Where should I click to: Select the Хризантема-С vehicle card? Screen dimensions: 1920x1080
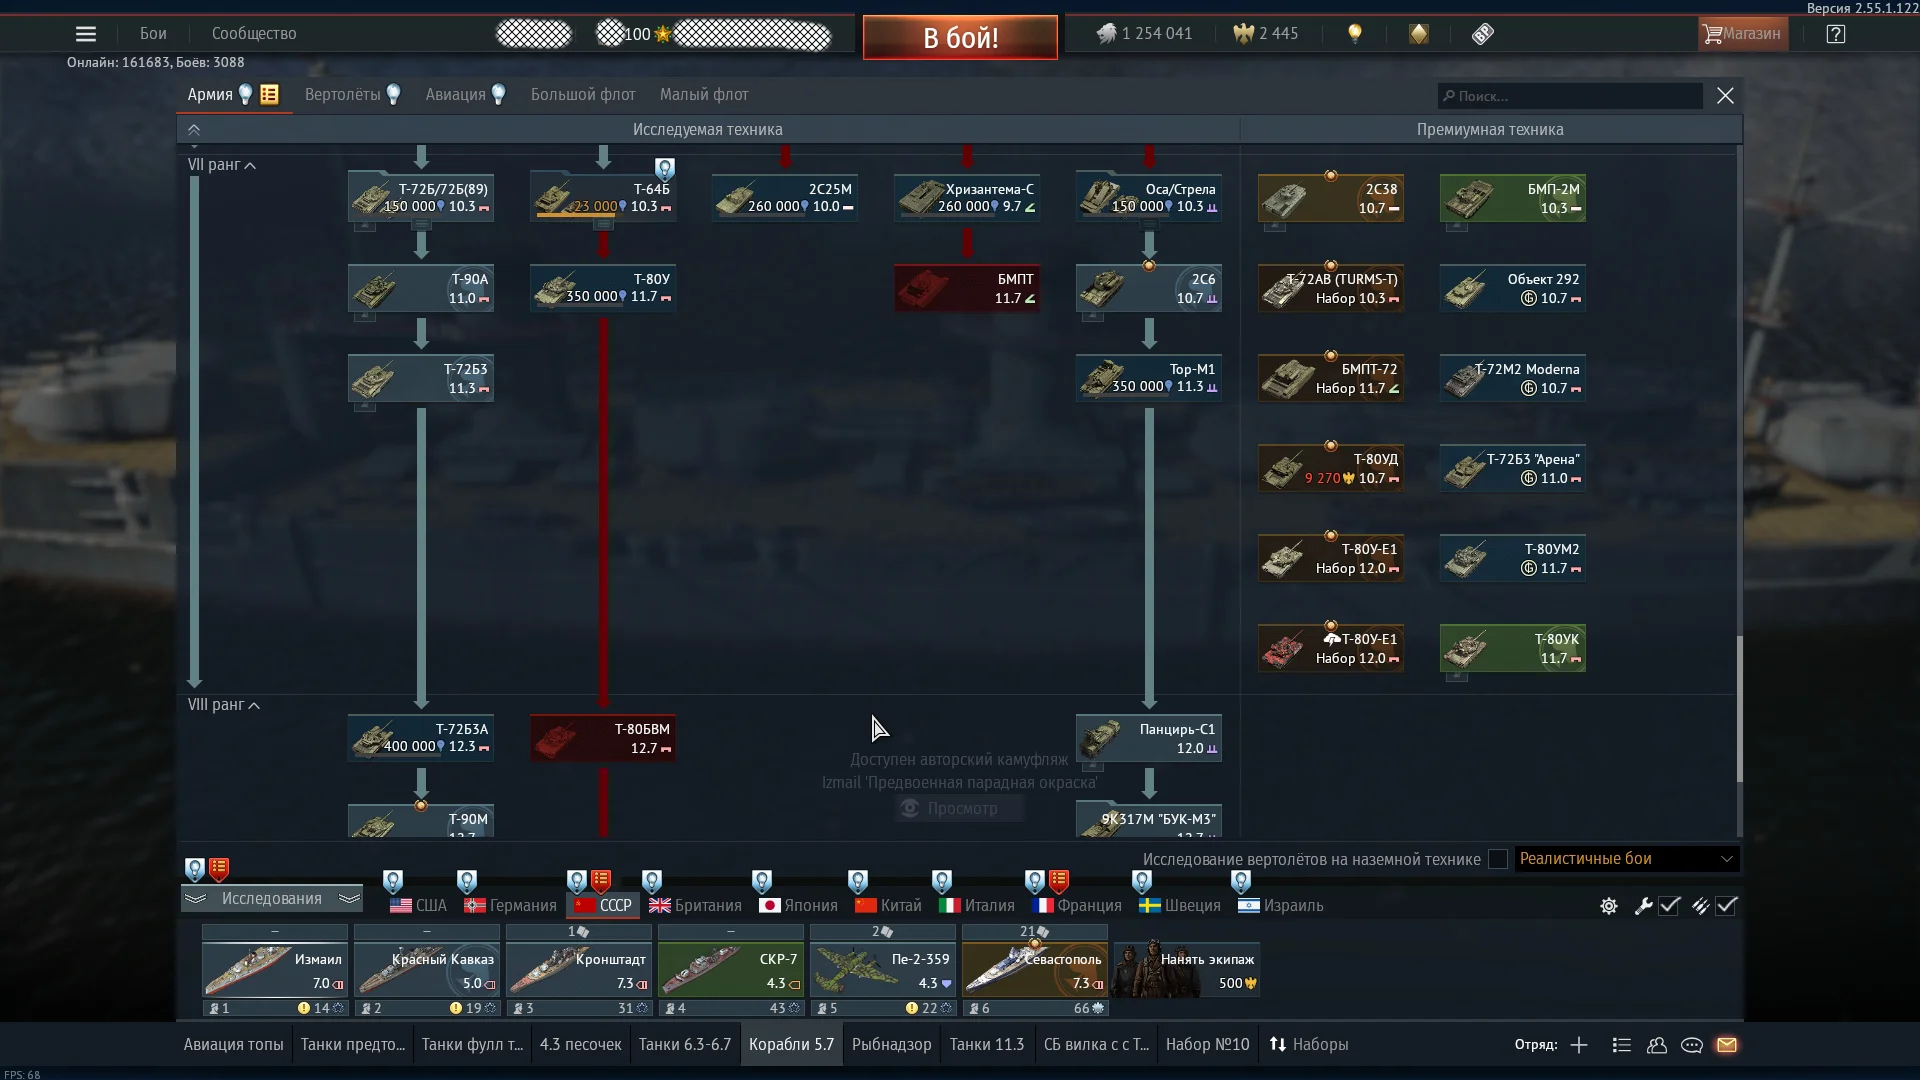(x=967, y=198)
